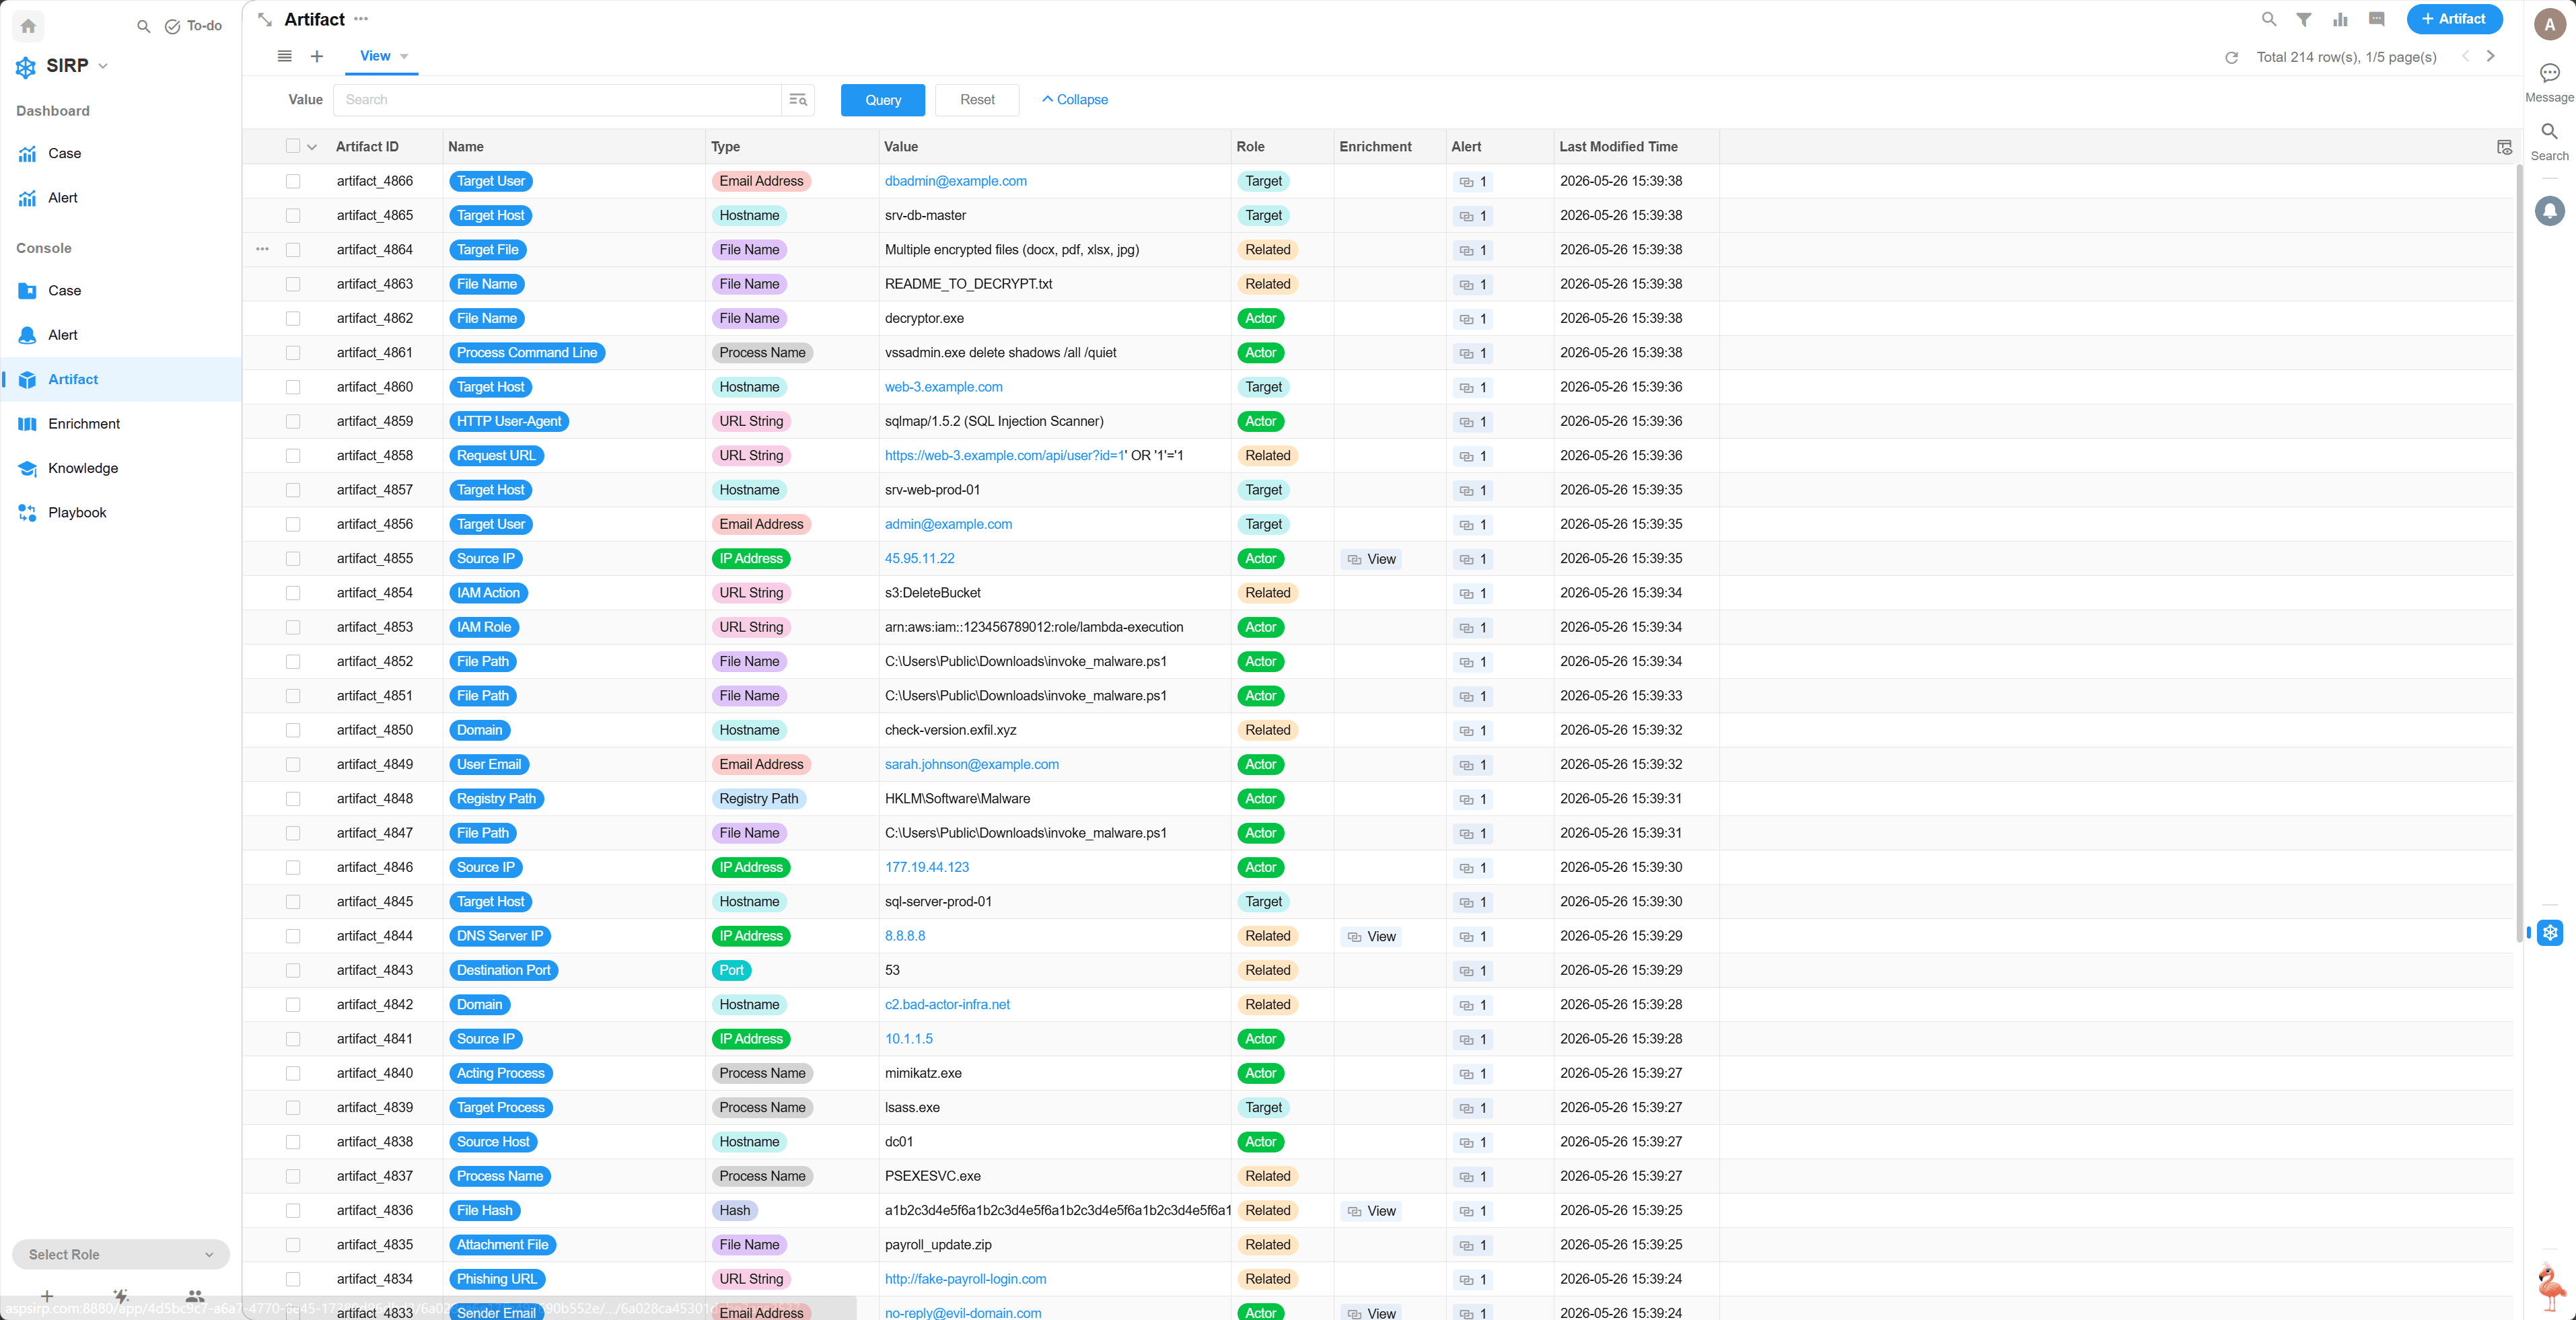Click the user avatar A

coord(2549,25)
